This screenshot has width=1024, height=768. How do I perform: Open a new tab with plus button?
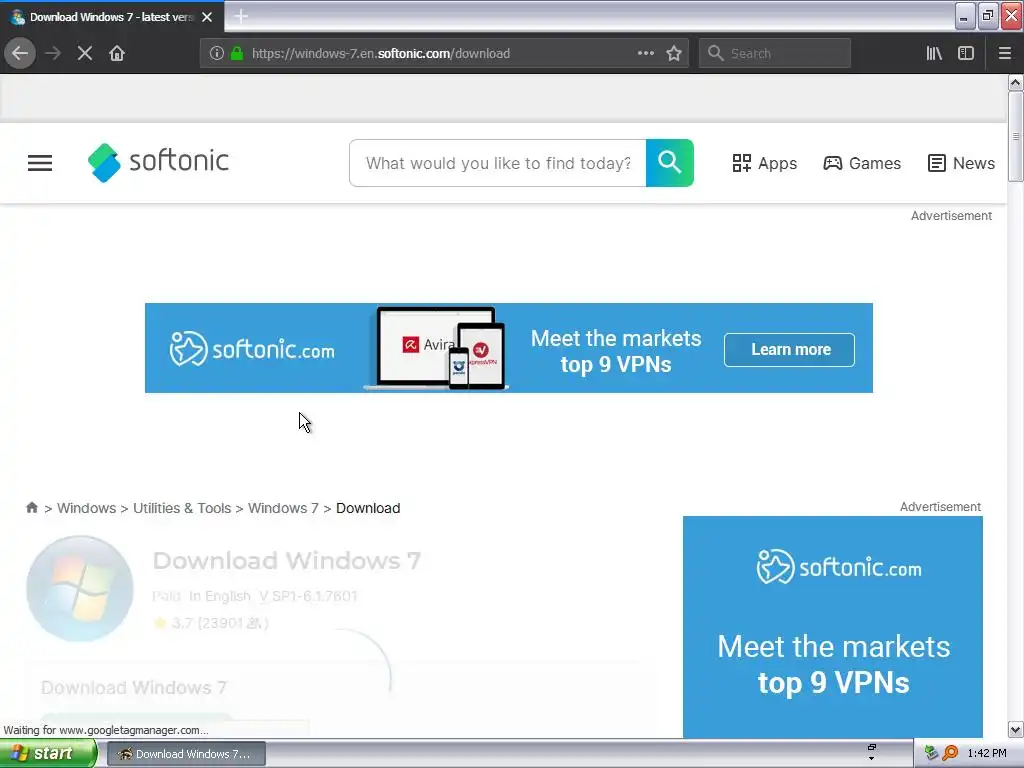241,16
